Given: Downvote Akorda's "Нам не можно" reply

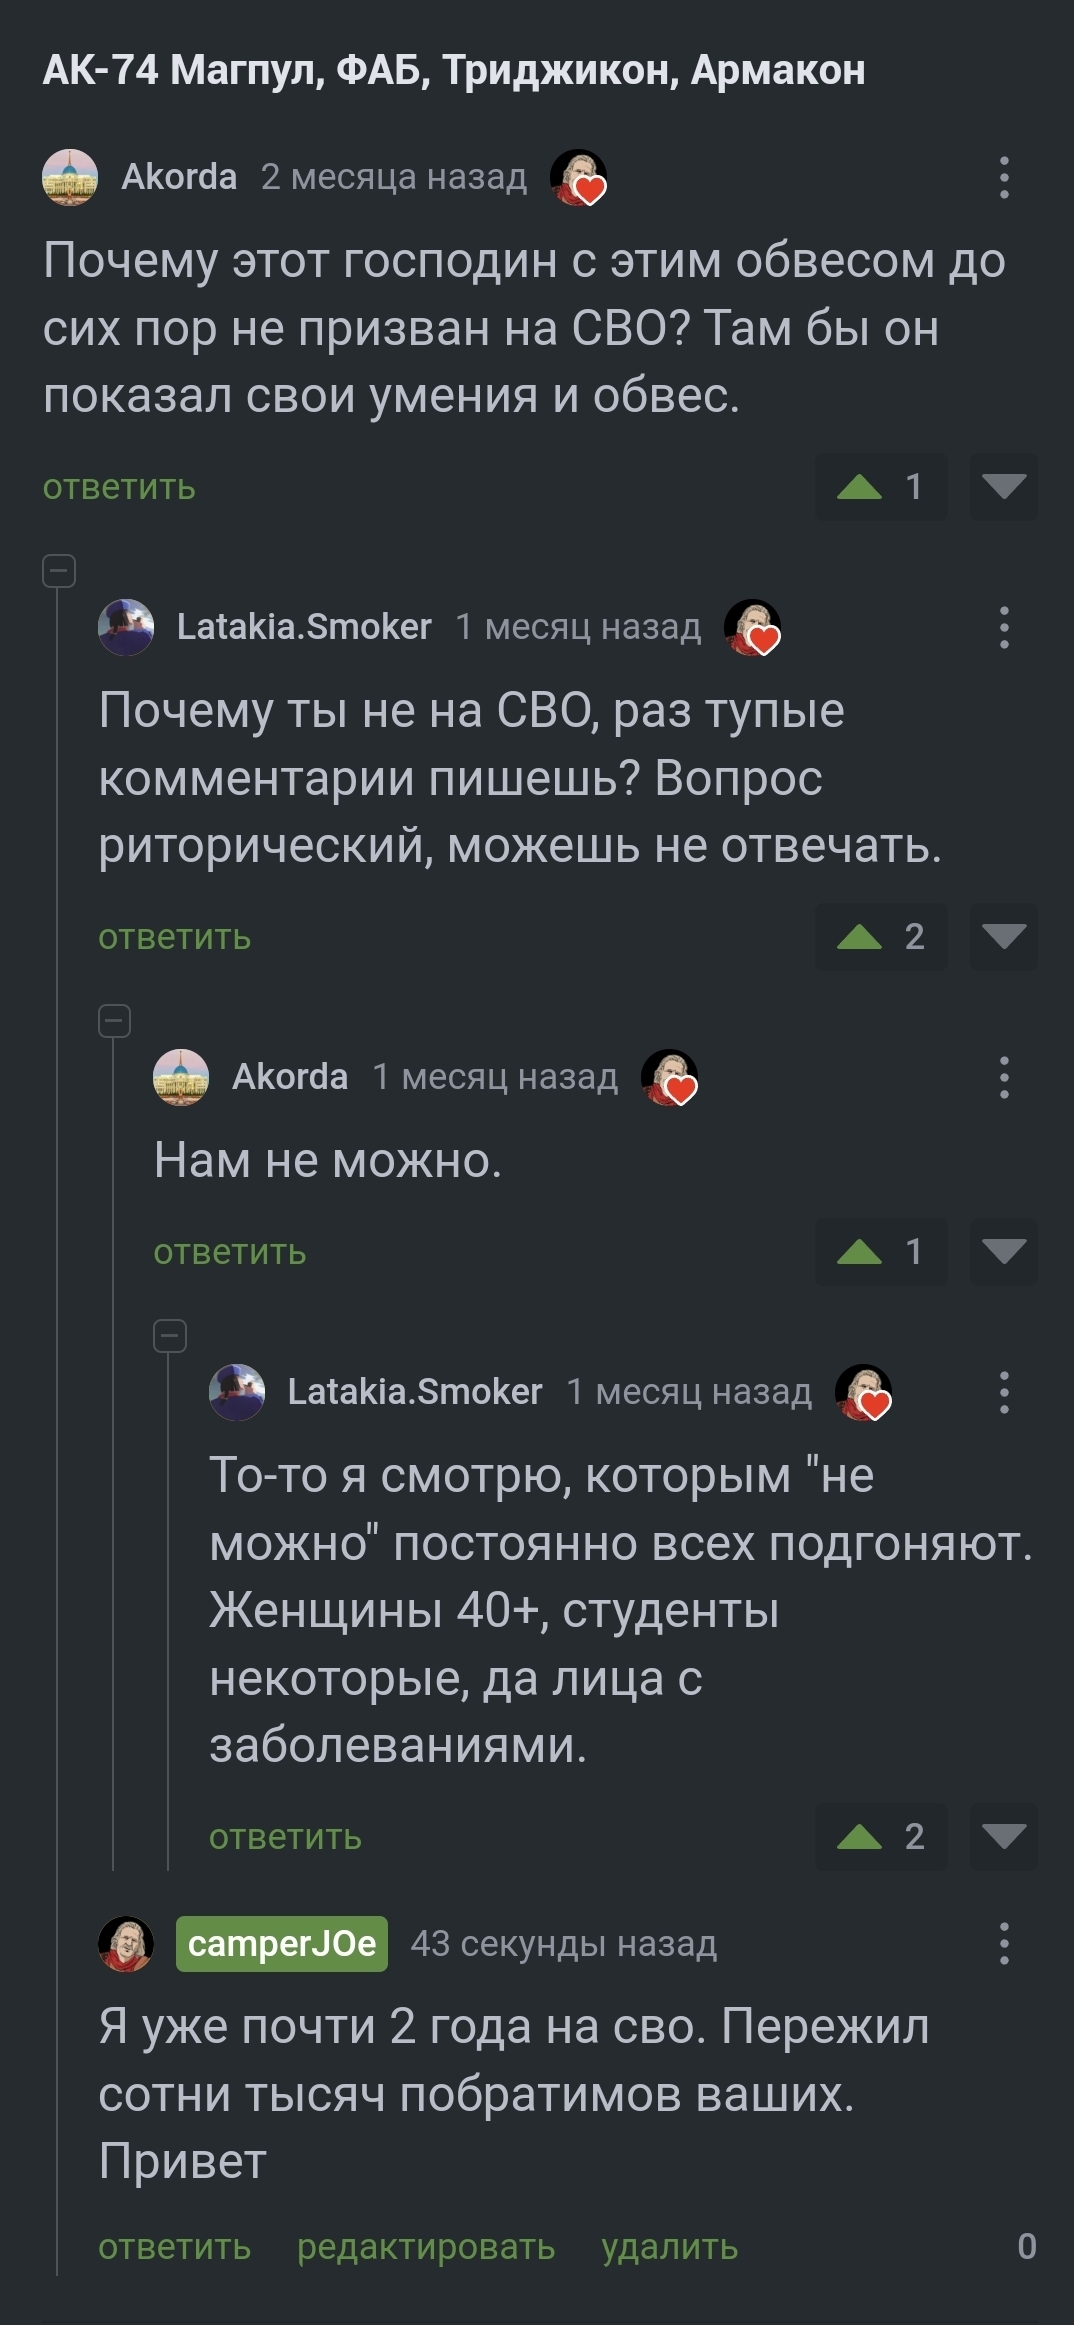Looking at the screenshot, I should [x=1004, y=1252].
